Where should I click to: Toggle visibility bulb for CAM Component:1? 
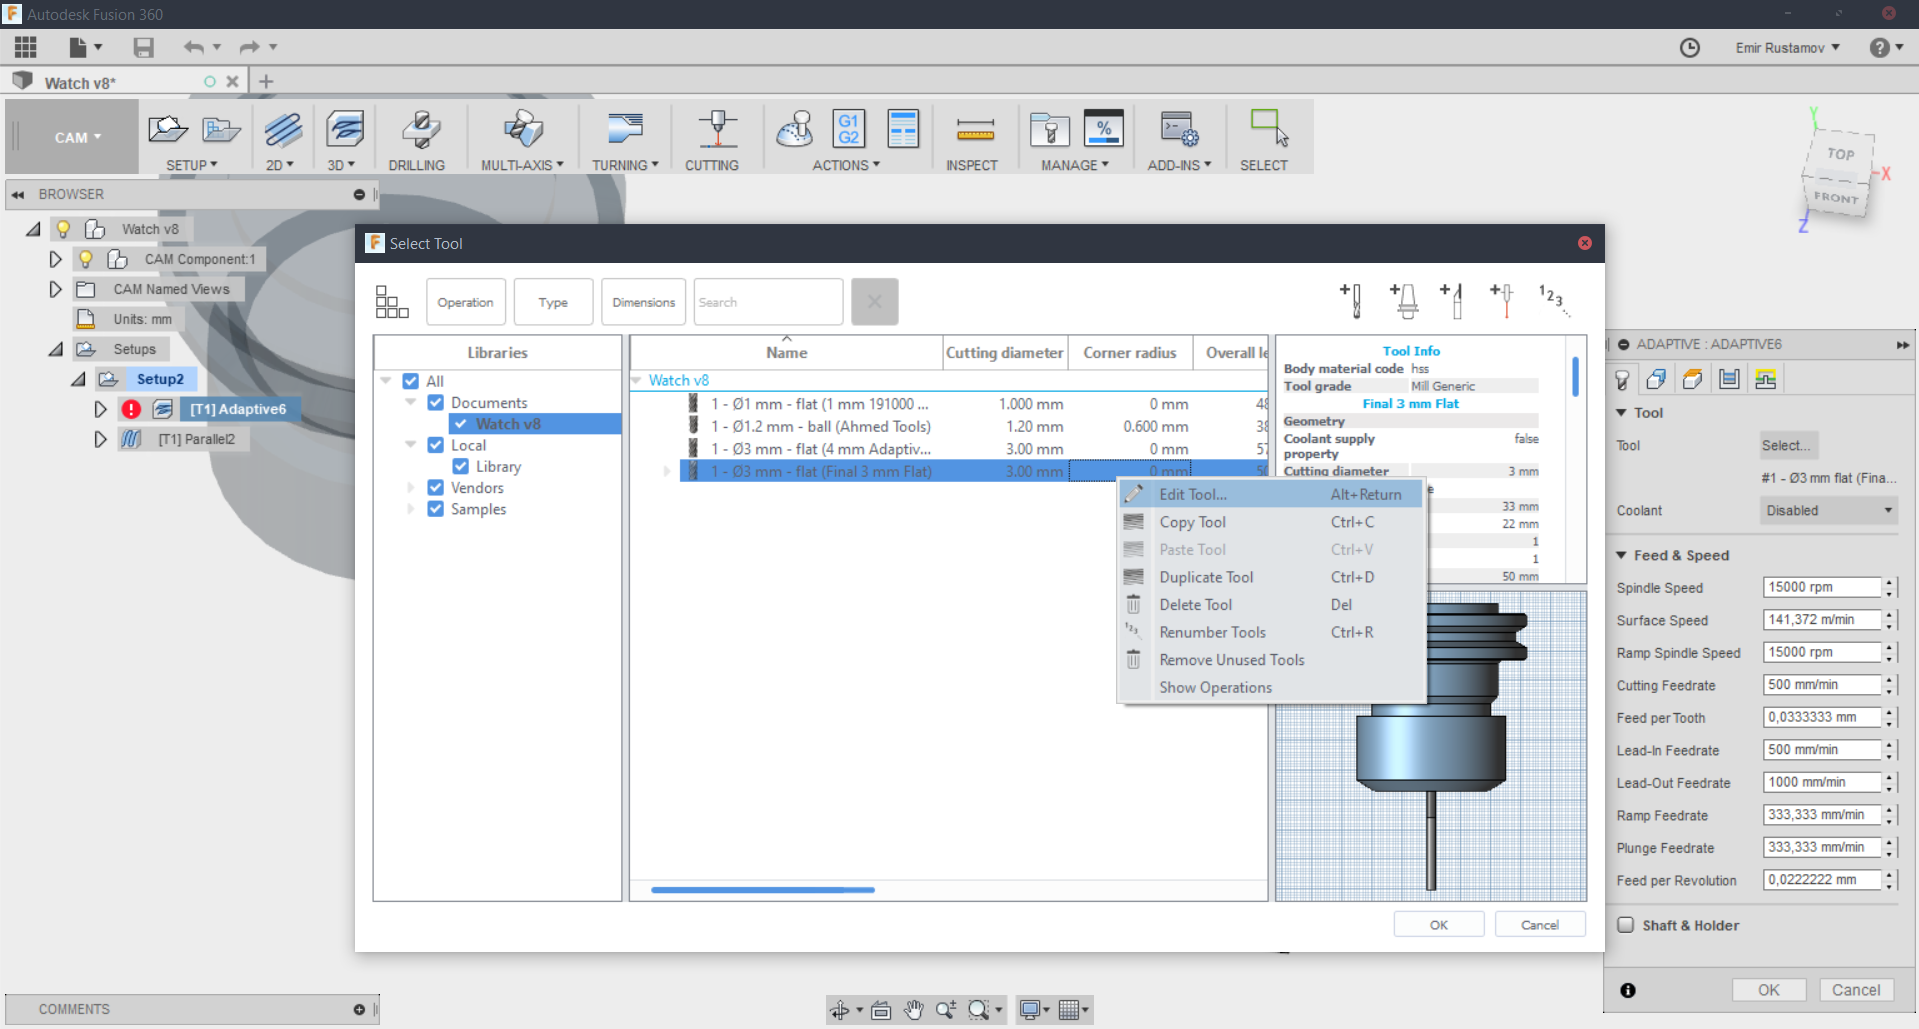click(86, 259)
